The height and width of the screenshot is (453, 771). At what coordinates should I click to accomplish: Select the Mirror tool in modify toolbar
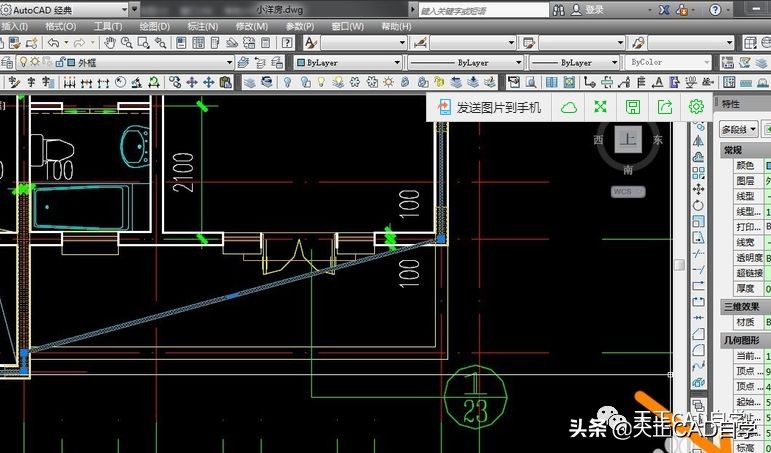tap(698, 141)
